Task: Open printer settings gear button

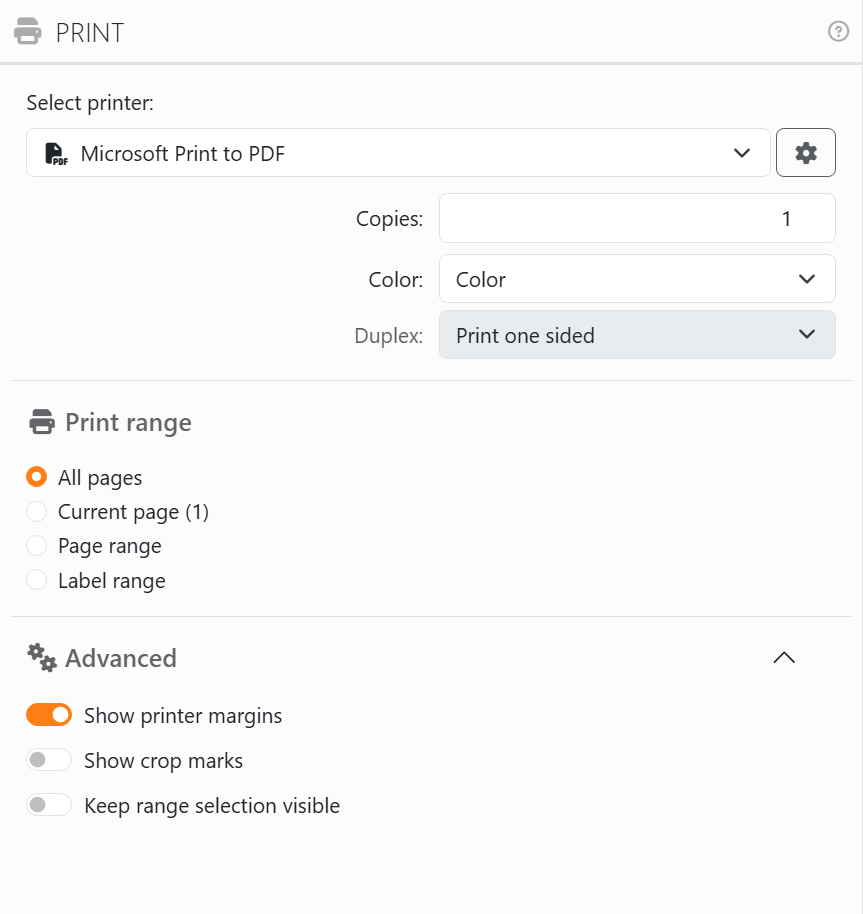Action: coord(805,153)
